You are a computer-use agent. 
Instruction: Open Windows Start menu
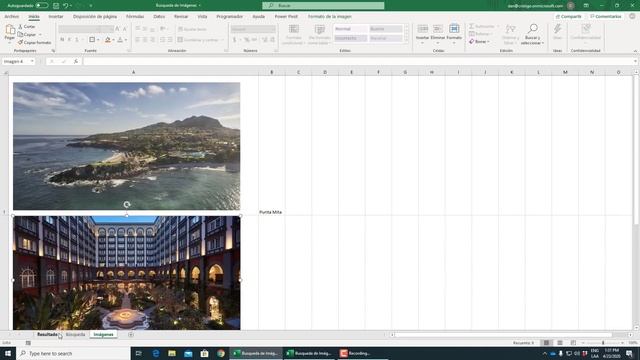8,353
